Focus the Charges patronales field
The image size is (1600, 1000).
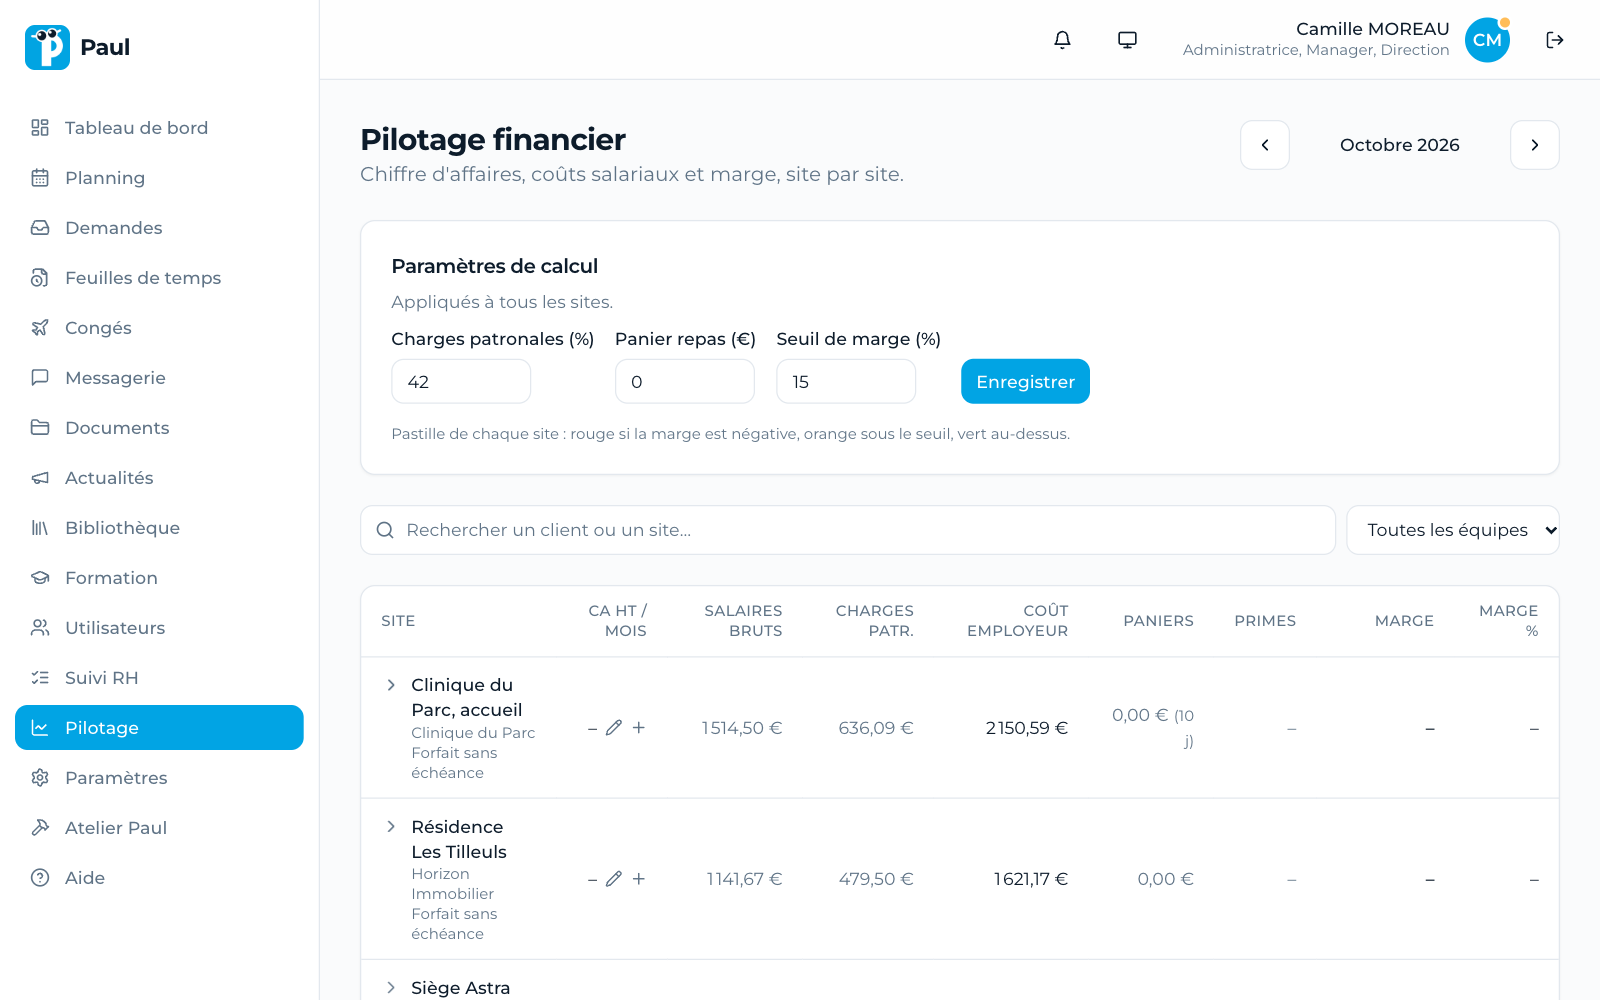(x=461, y=382)
